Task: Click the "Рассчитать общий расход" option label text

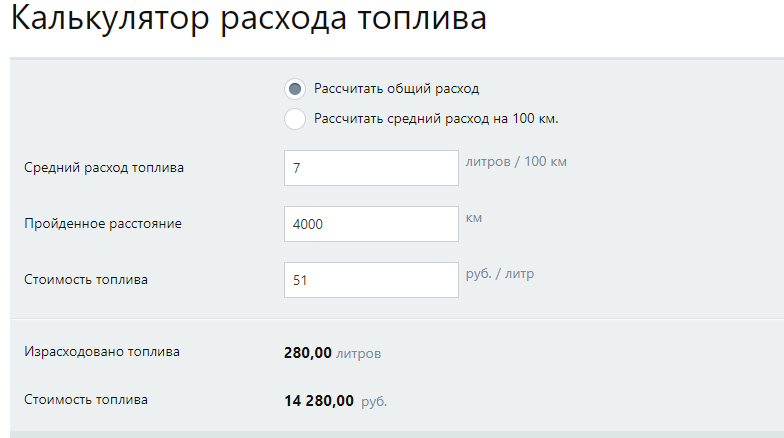Action: point(397,89)
